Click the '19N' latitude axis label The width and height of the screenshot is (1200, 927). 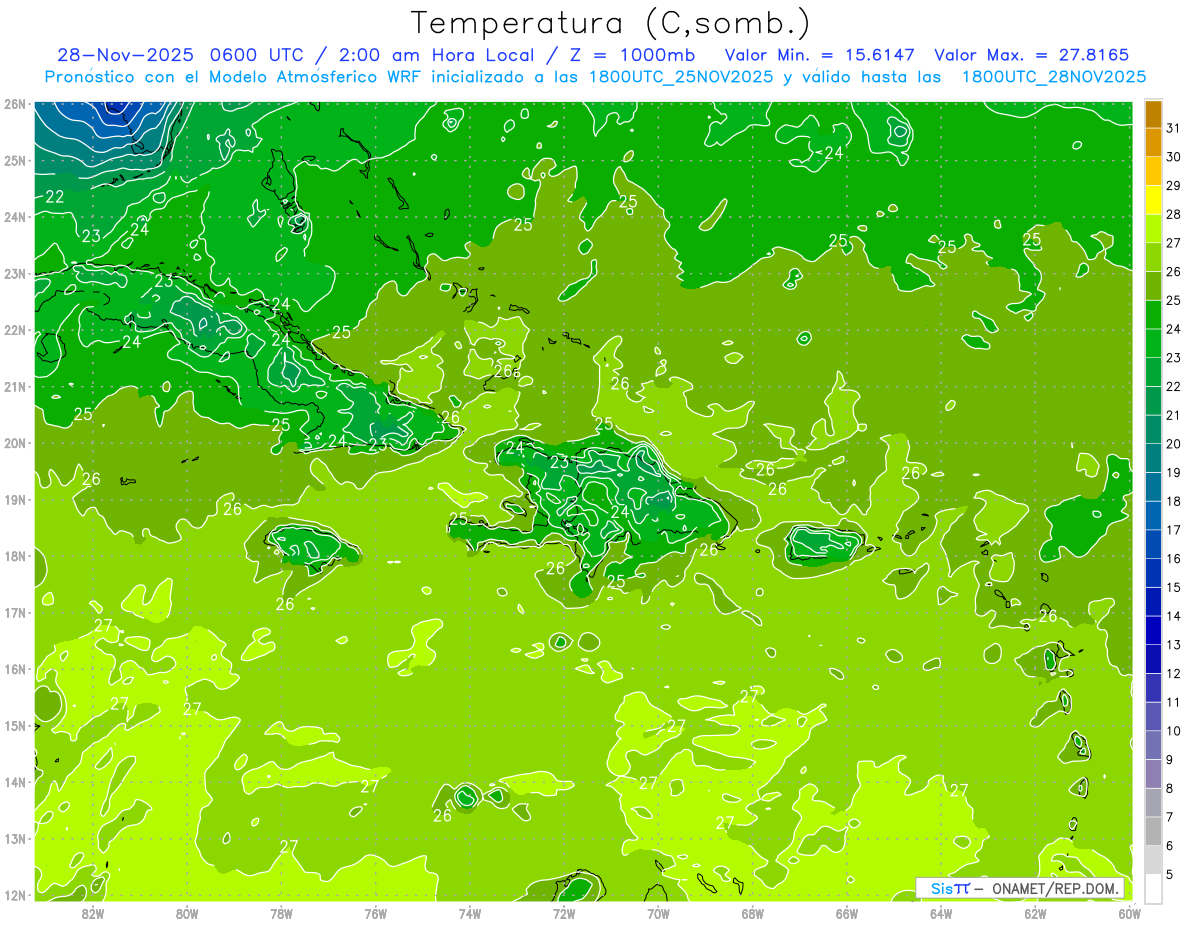[15, 499]
